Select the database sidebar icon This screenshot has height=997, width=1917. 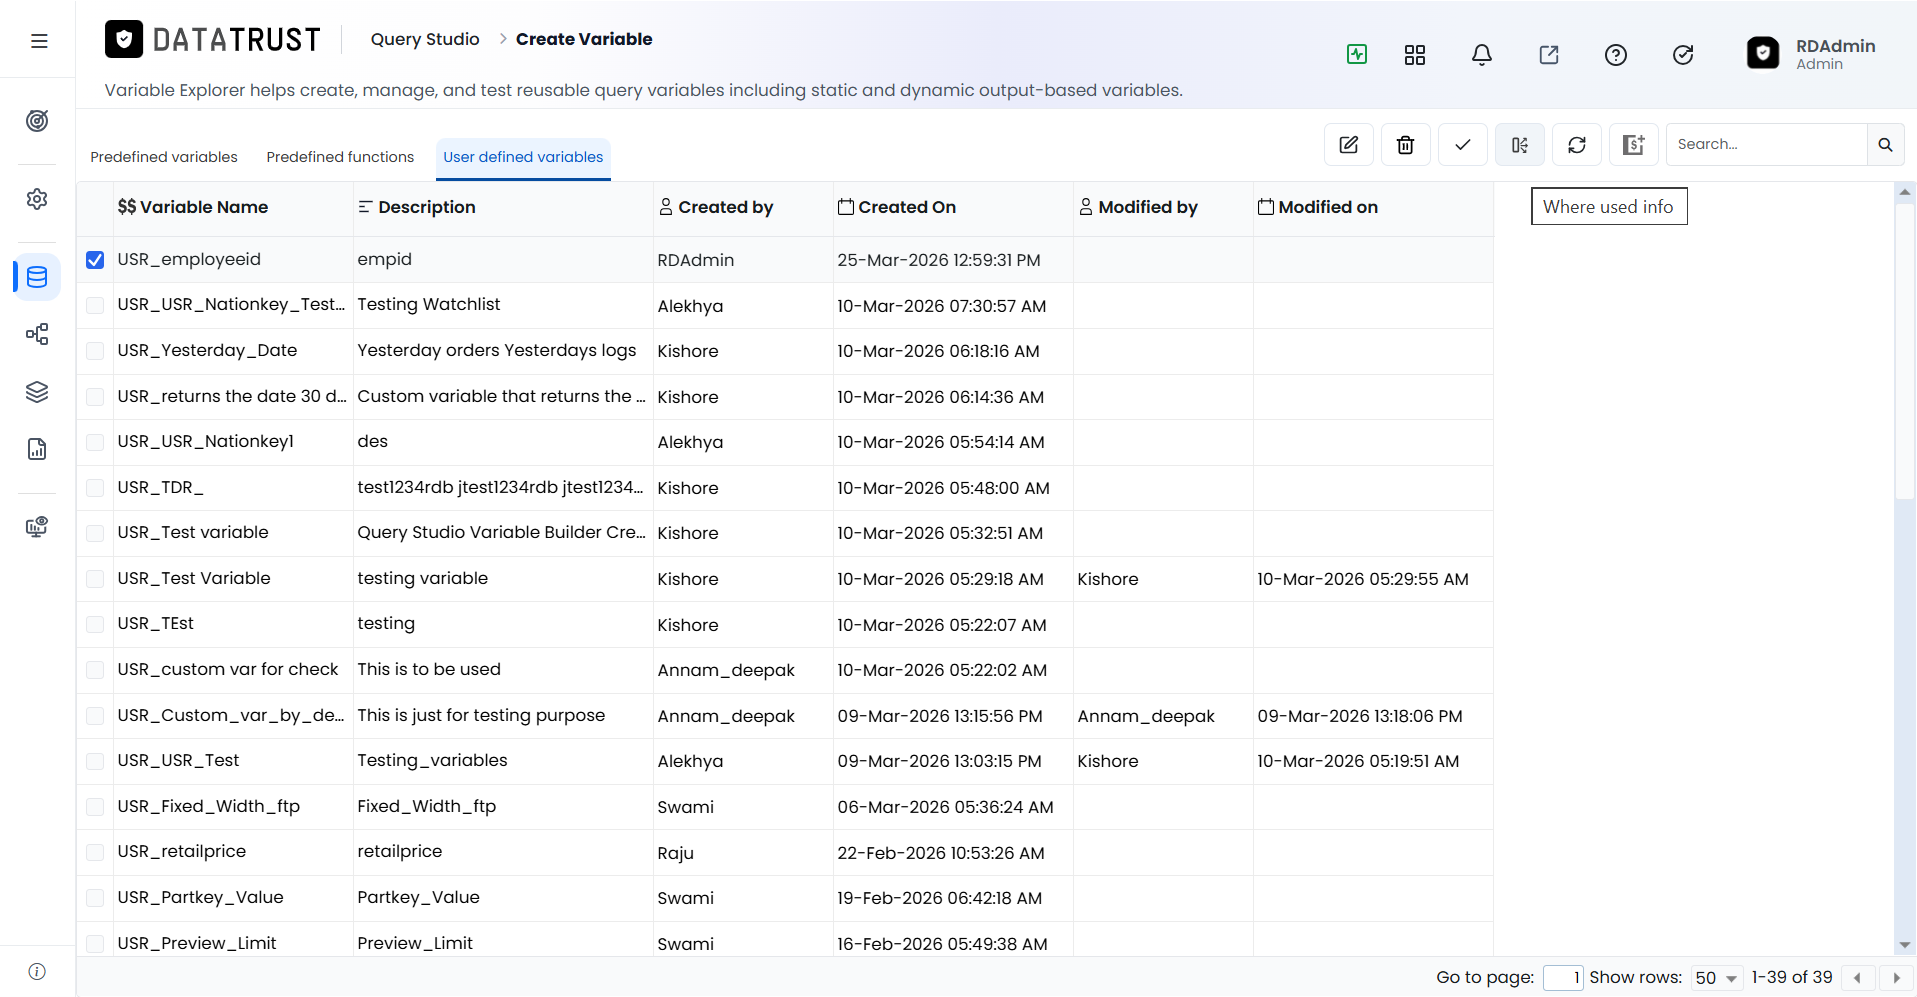point(37,277)
